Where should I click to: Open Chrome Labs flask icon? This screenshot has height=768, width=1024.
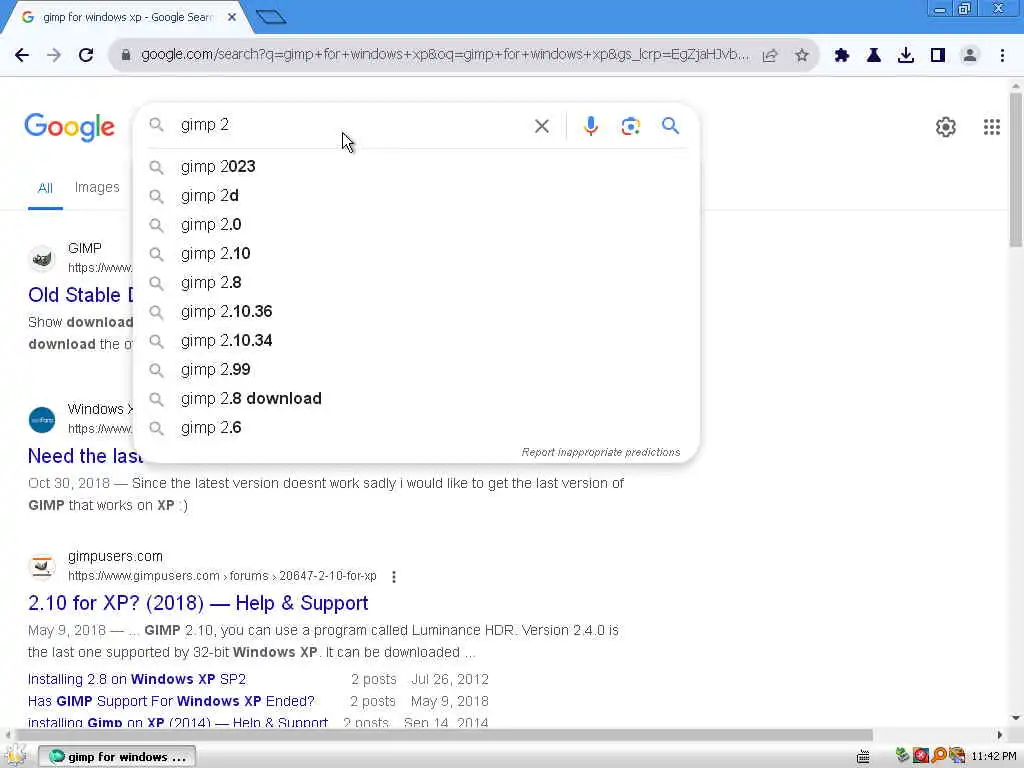click(x=874, y=56)
